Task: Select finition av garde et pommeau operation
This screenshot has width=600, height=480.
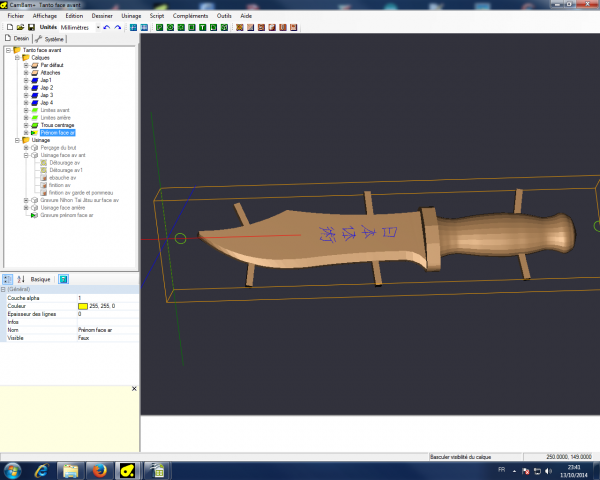Action: (81, 193)
